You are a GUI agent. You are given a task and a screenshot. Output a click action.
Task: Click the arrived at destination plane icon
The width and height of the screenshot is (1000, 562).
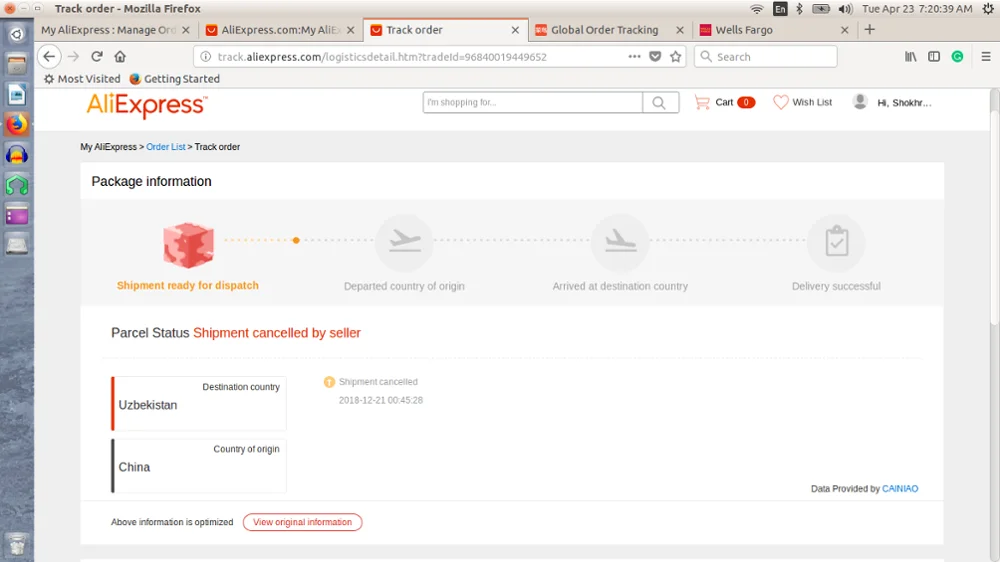tap(620, 242)
